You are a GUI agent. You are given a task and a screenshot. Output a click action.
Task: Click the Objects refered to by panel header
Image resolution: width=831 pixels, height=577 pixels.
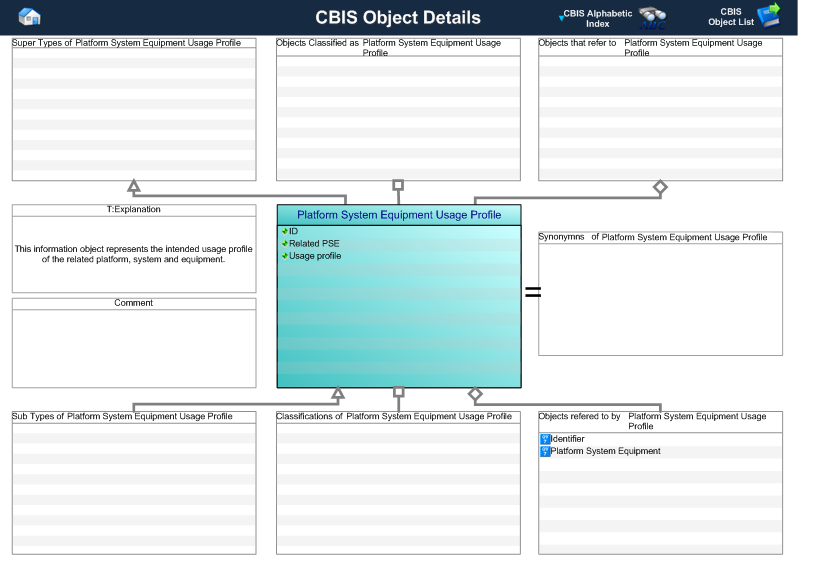pos(660,421)
